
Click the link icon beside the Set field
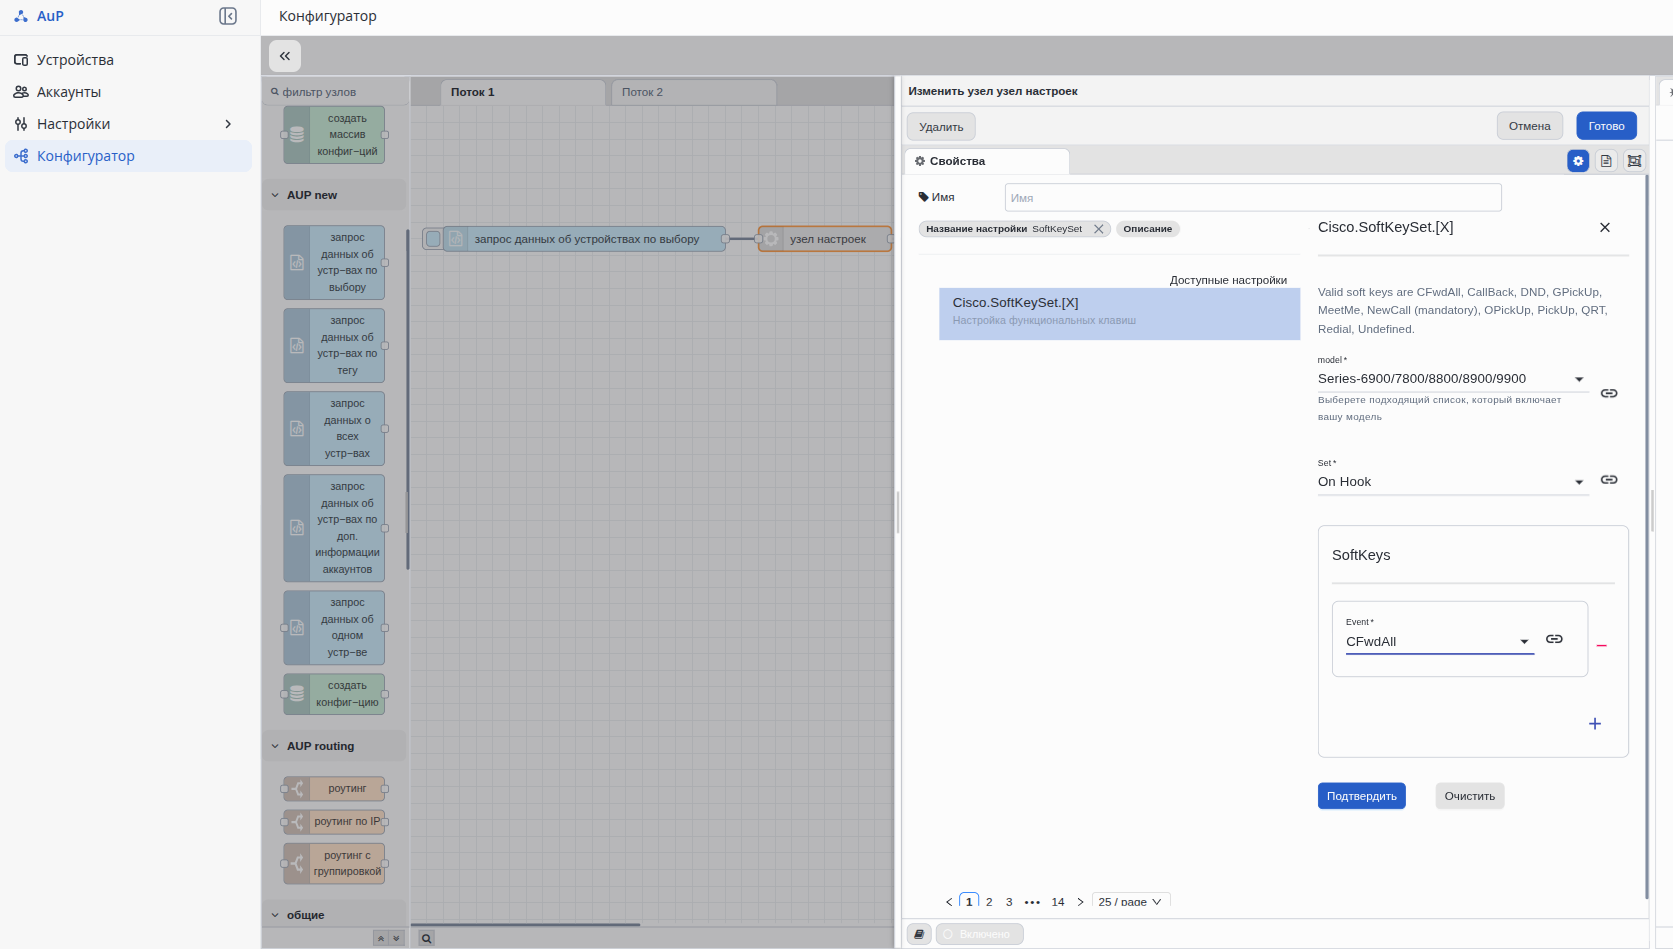pyautogui.click(x=1609, y=480)
